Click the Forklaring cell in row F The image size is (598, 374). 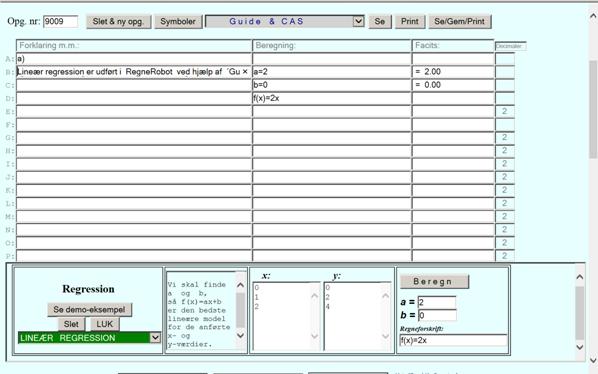pyautogui.click(x=134, y=124)
